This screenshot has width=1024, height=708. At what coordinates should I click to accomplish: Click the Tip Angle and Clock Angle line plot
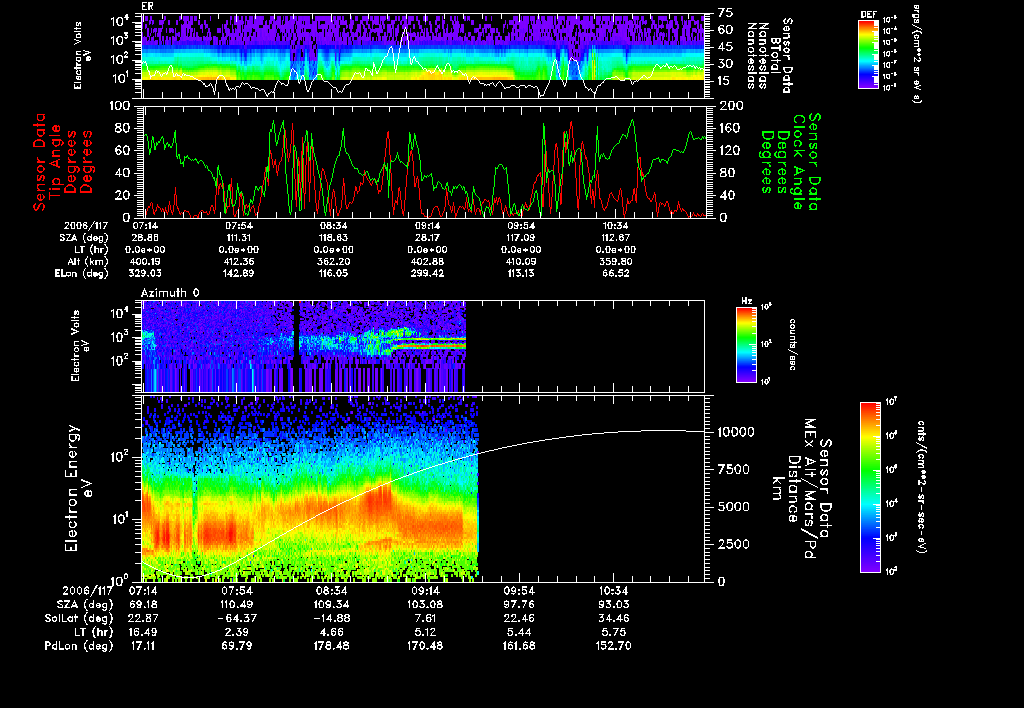(423, 161)
